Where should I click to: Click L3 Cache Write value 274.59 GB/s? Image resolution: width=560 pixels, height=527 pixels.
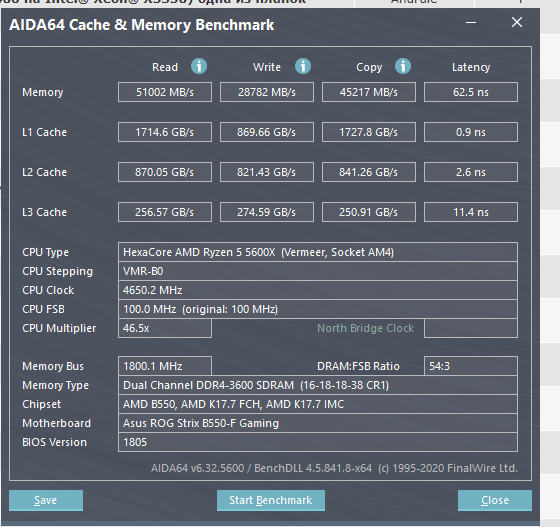[267, 212]
